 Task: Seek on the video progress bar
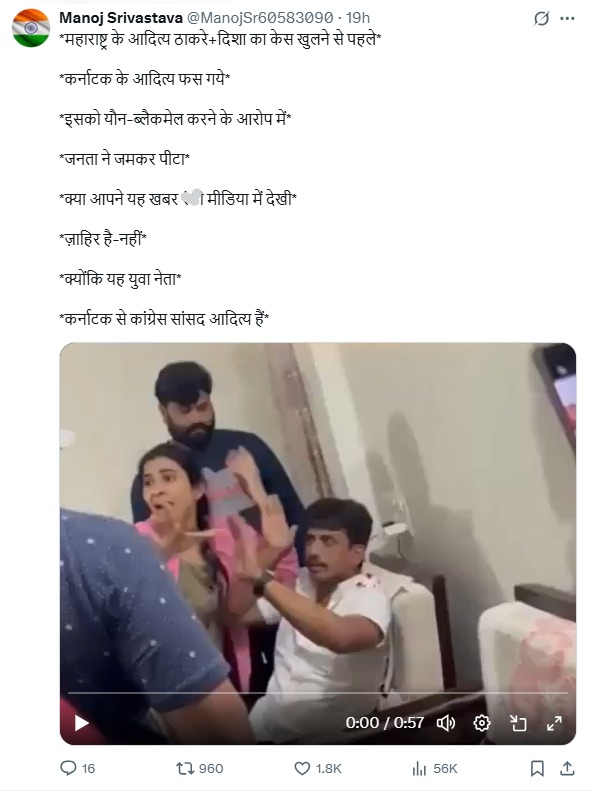tap(318, 693)
